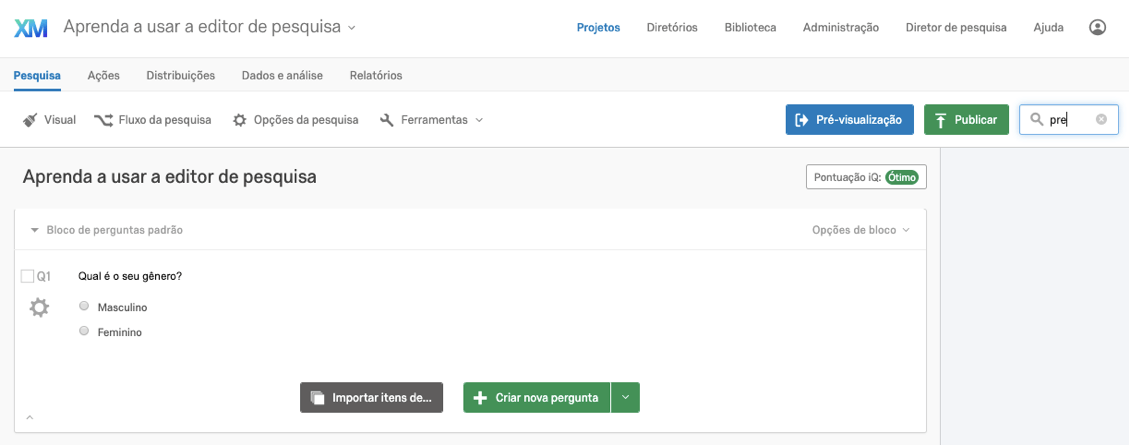Select the Masculino radio option
Screen dimensions: 1129x445
click(x=84, y=306)
